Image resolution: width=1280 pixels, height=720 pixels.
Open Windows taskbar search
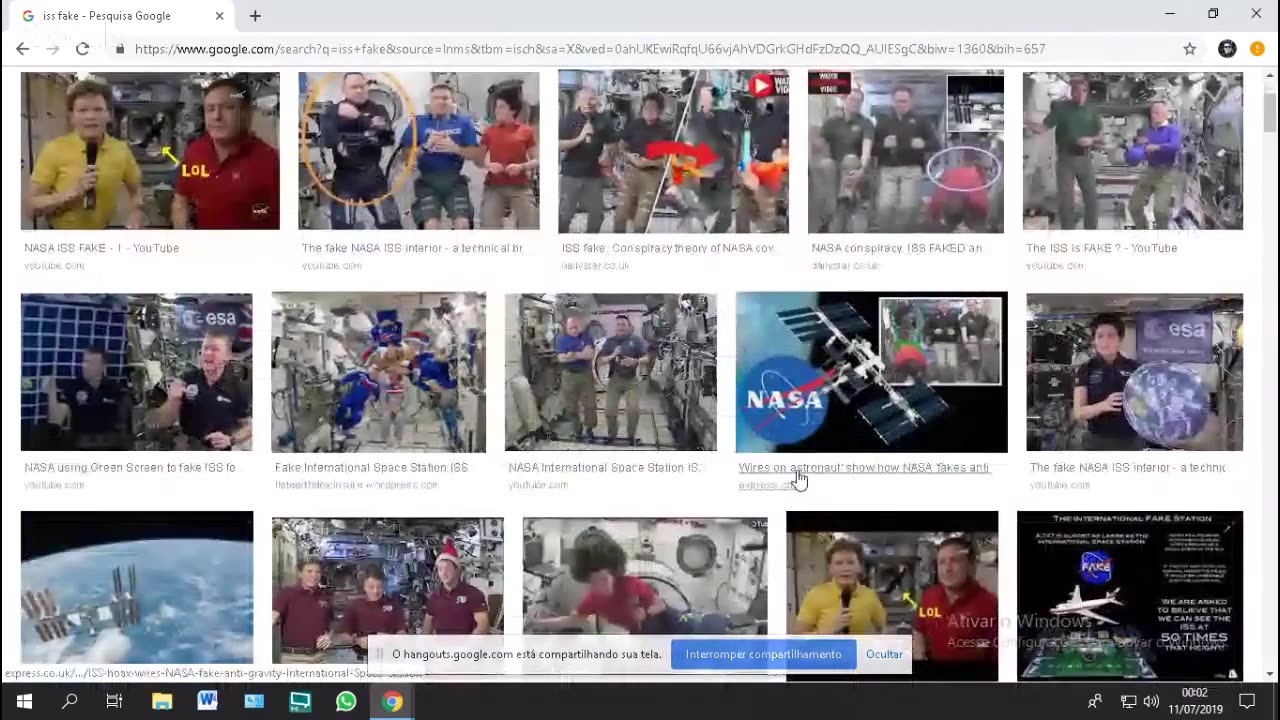pos(69,702)
